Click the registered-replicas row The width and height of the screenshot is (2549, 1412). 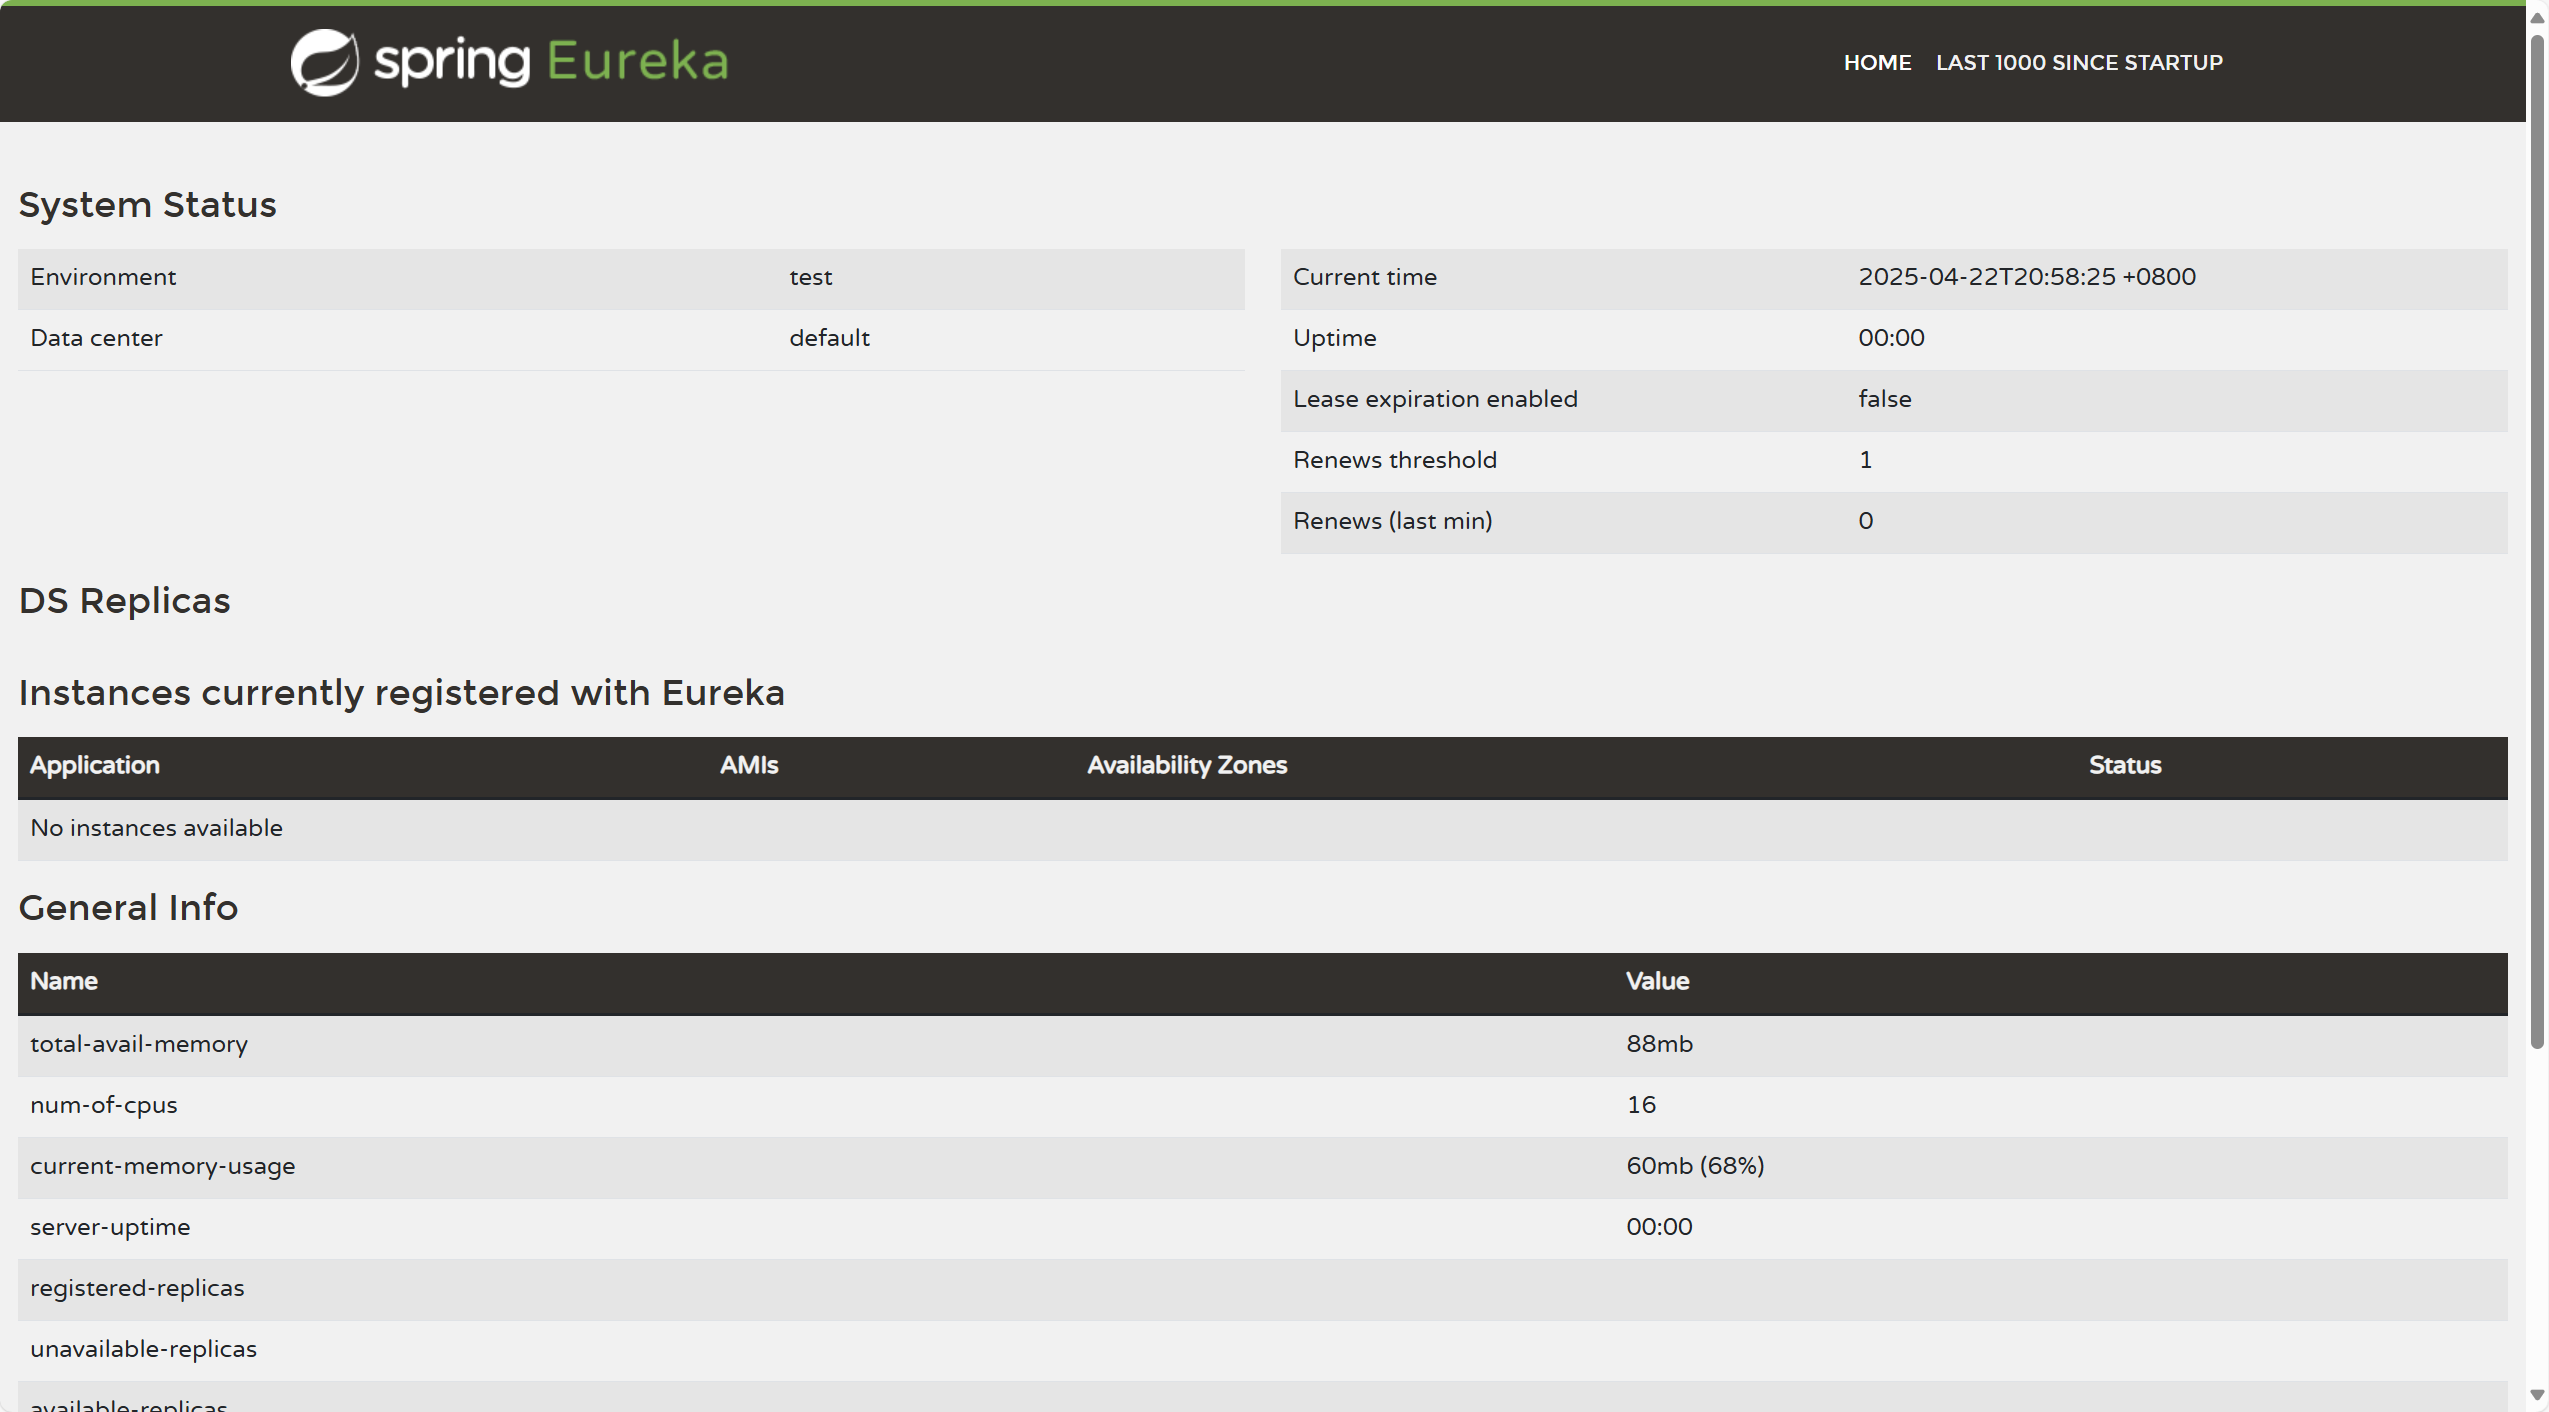pyautogui.click(x=137, y=1288)
